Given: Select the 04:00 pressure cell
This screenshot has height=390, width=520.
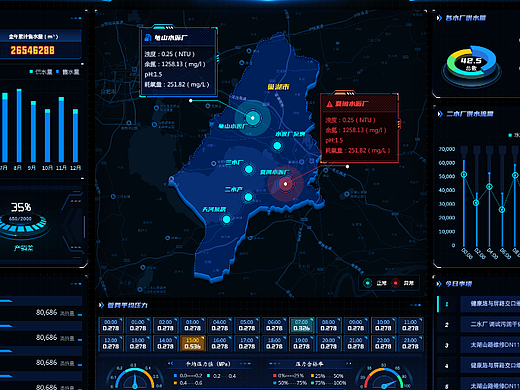Looking at the screenshot, I should pyautogui.click(x=220, y=325).
